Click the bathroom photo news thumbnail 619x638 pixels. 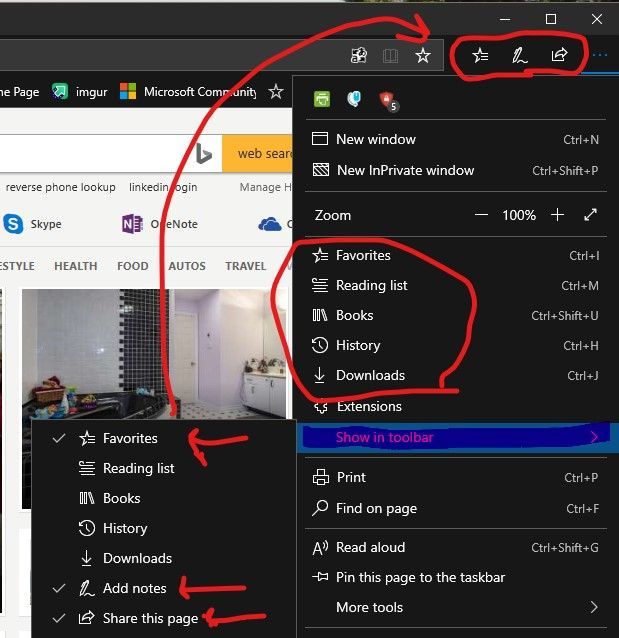(x=154, y=354)
